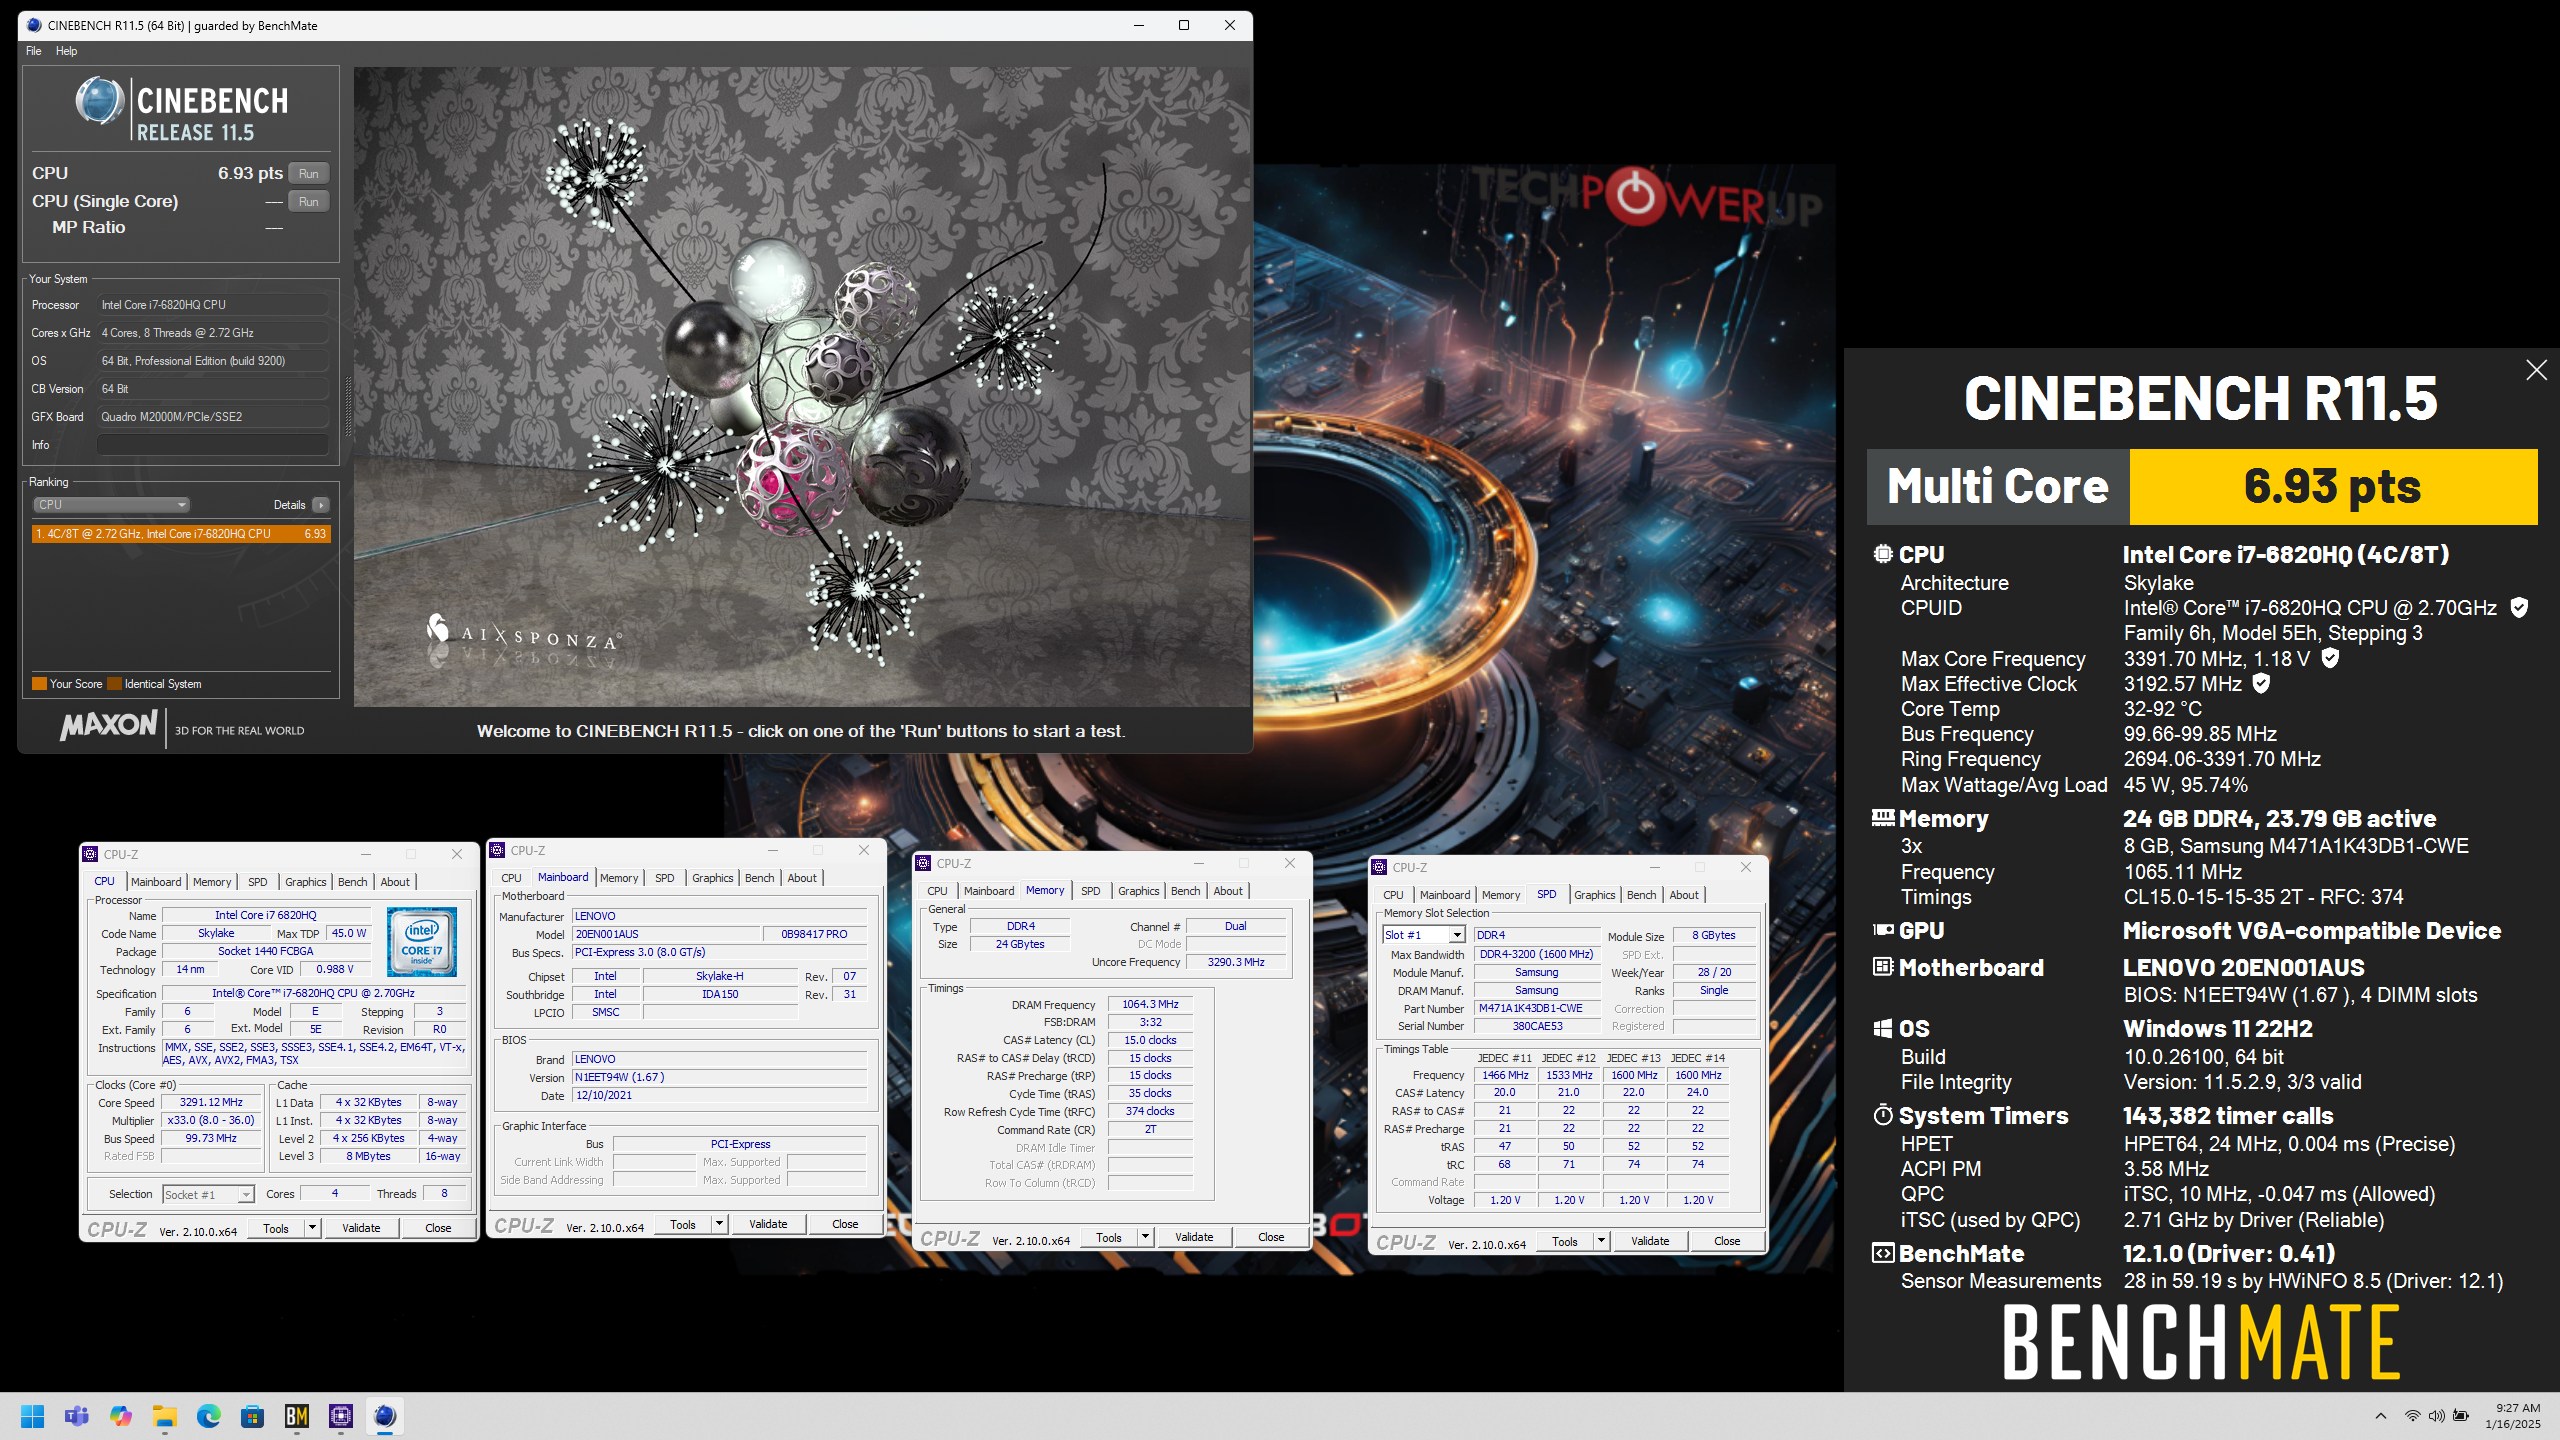The height and width of the screenshot is (1440, 2560).
Task: Open Microsoft Store from the taskbar
Action: click(253, 1416)
